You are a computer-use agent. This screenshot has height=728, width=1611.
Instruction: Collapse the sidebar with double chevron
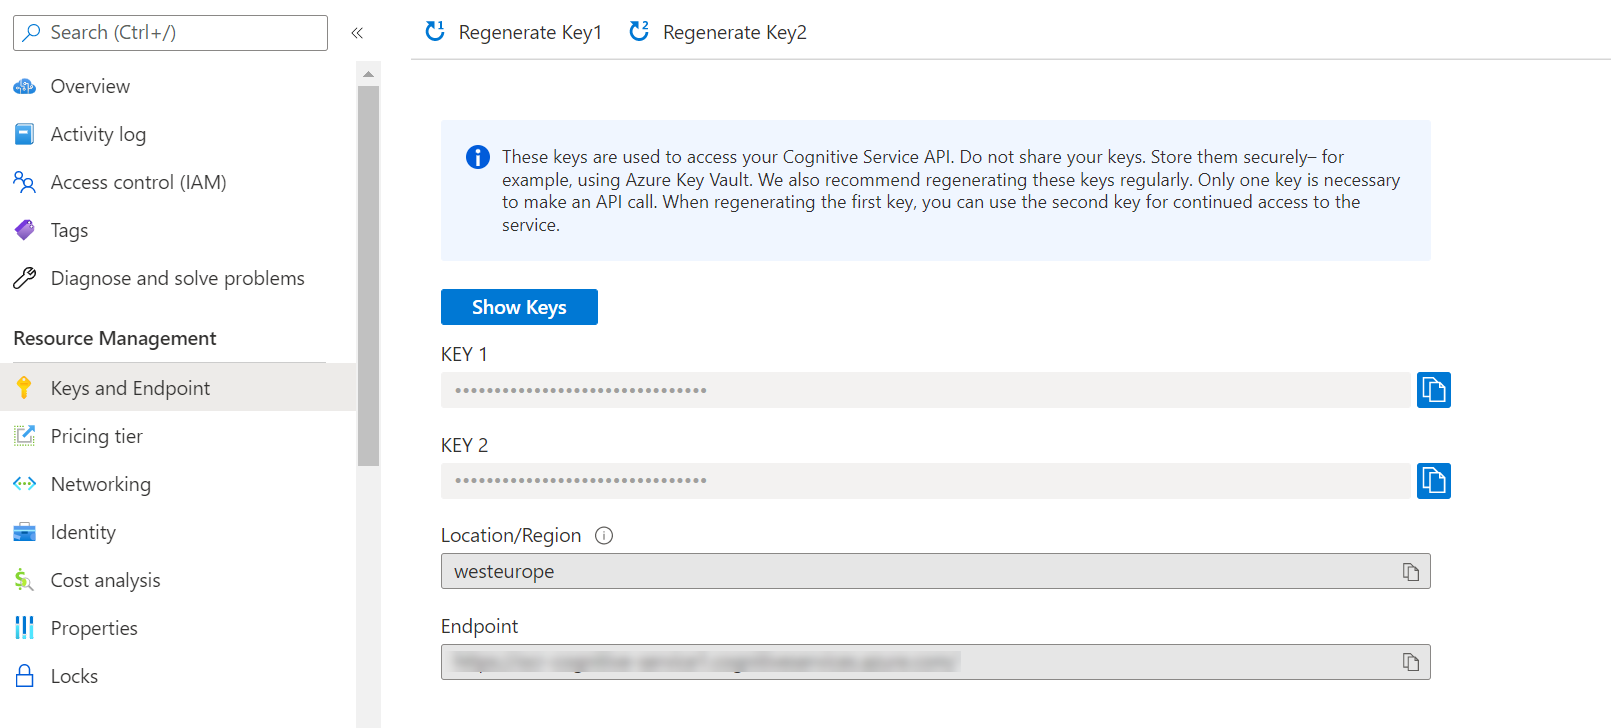click(x=357, y=33)
